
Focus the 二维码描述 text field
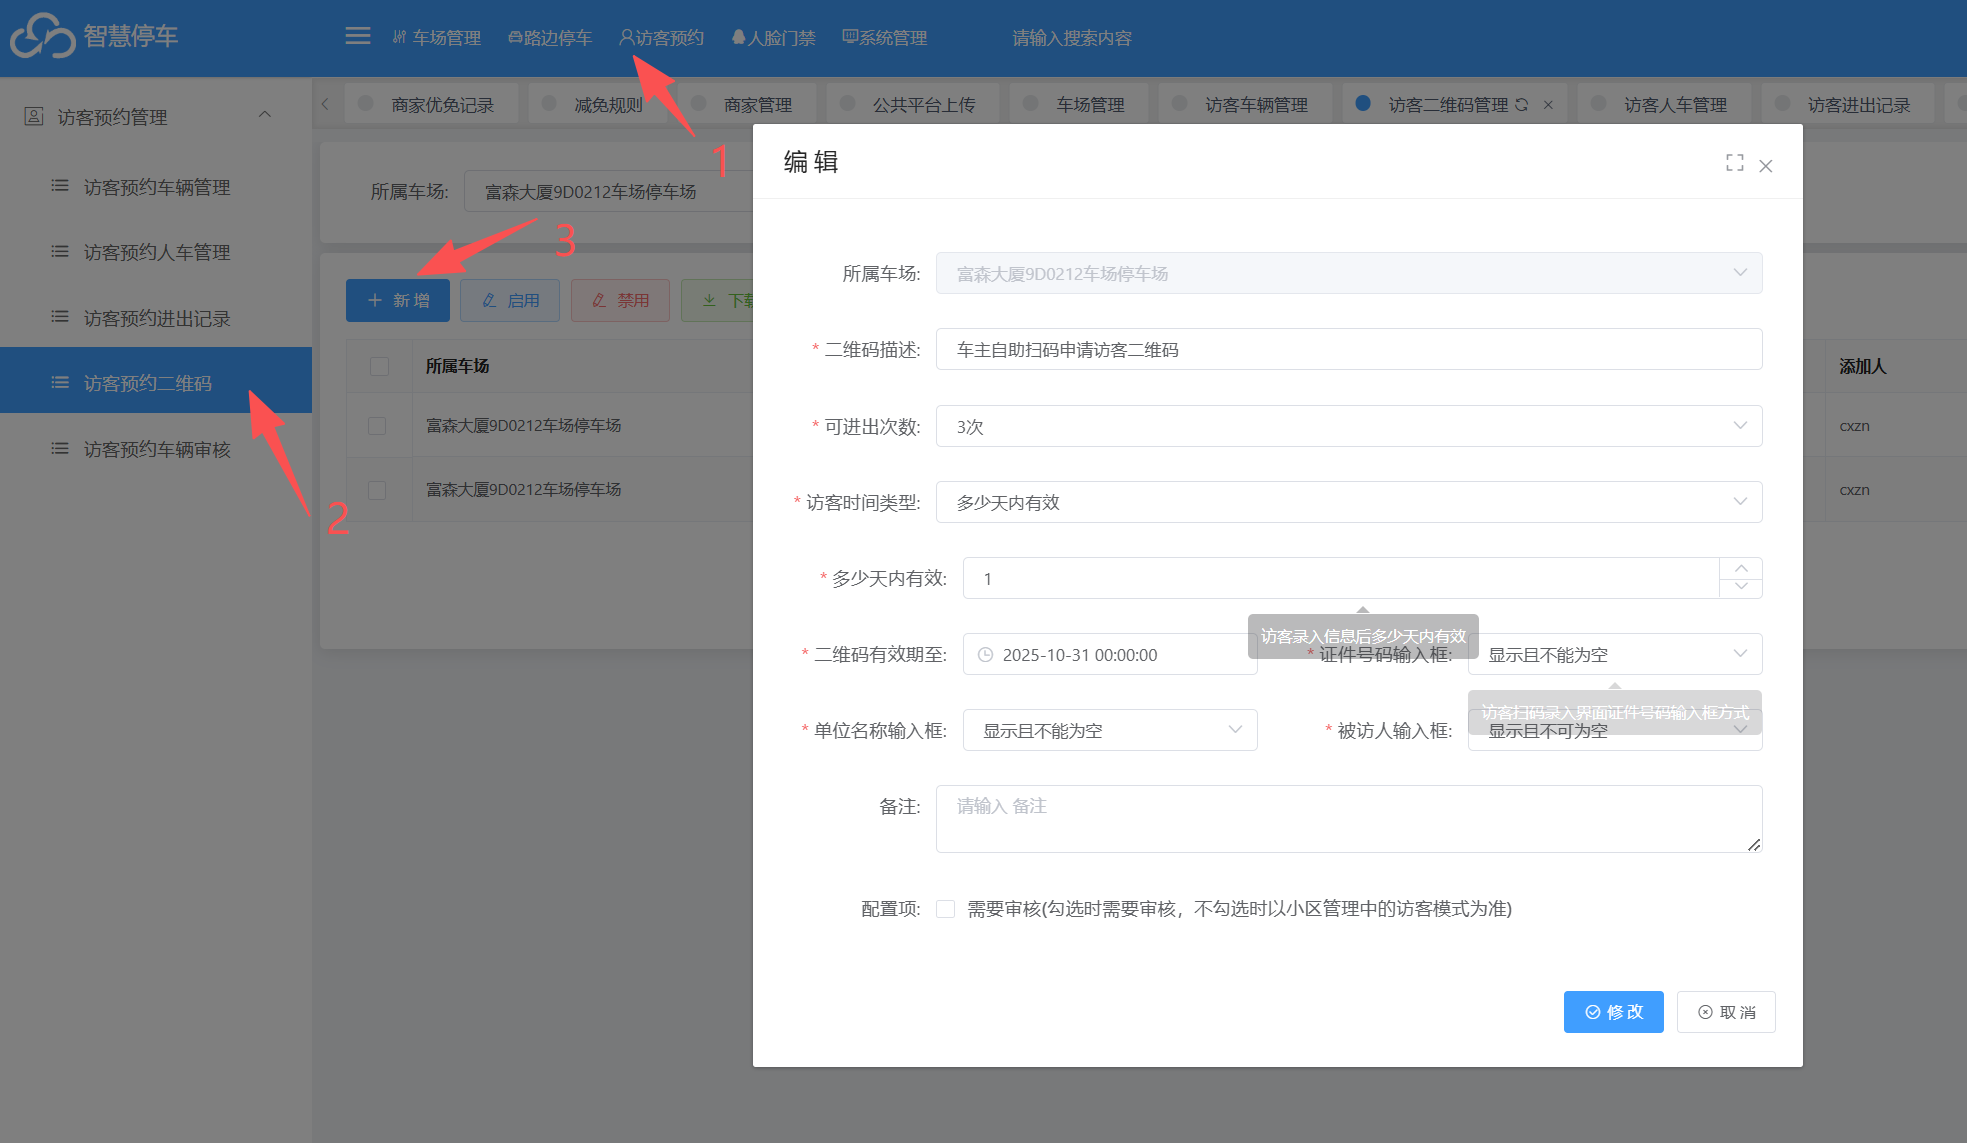pyautogui.click(x=1349, y=349)
